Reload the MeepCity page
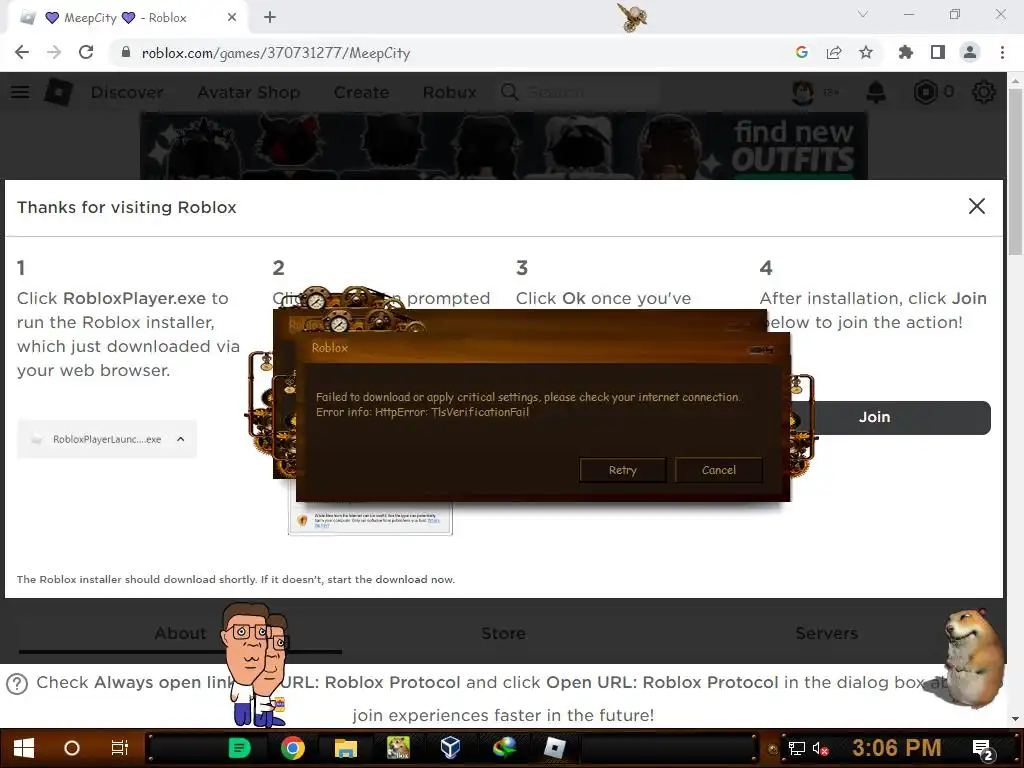 coord(86,52)
